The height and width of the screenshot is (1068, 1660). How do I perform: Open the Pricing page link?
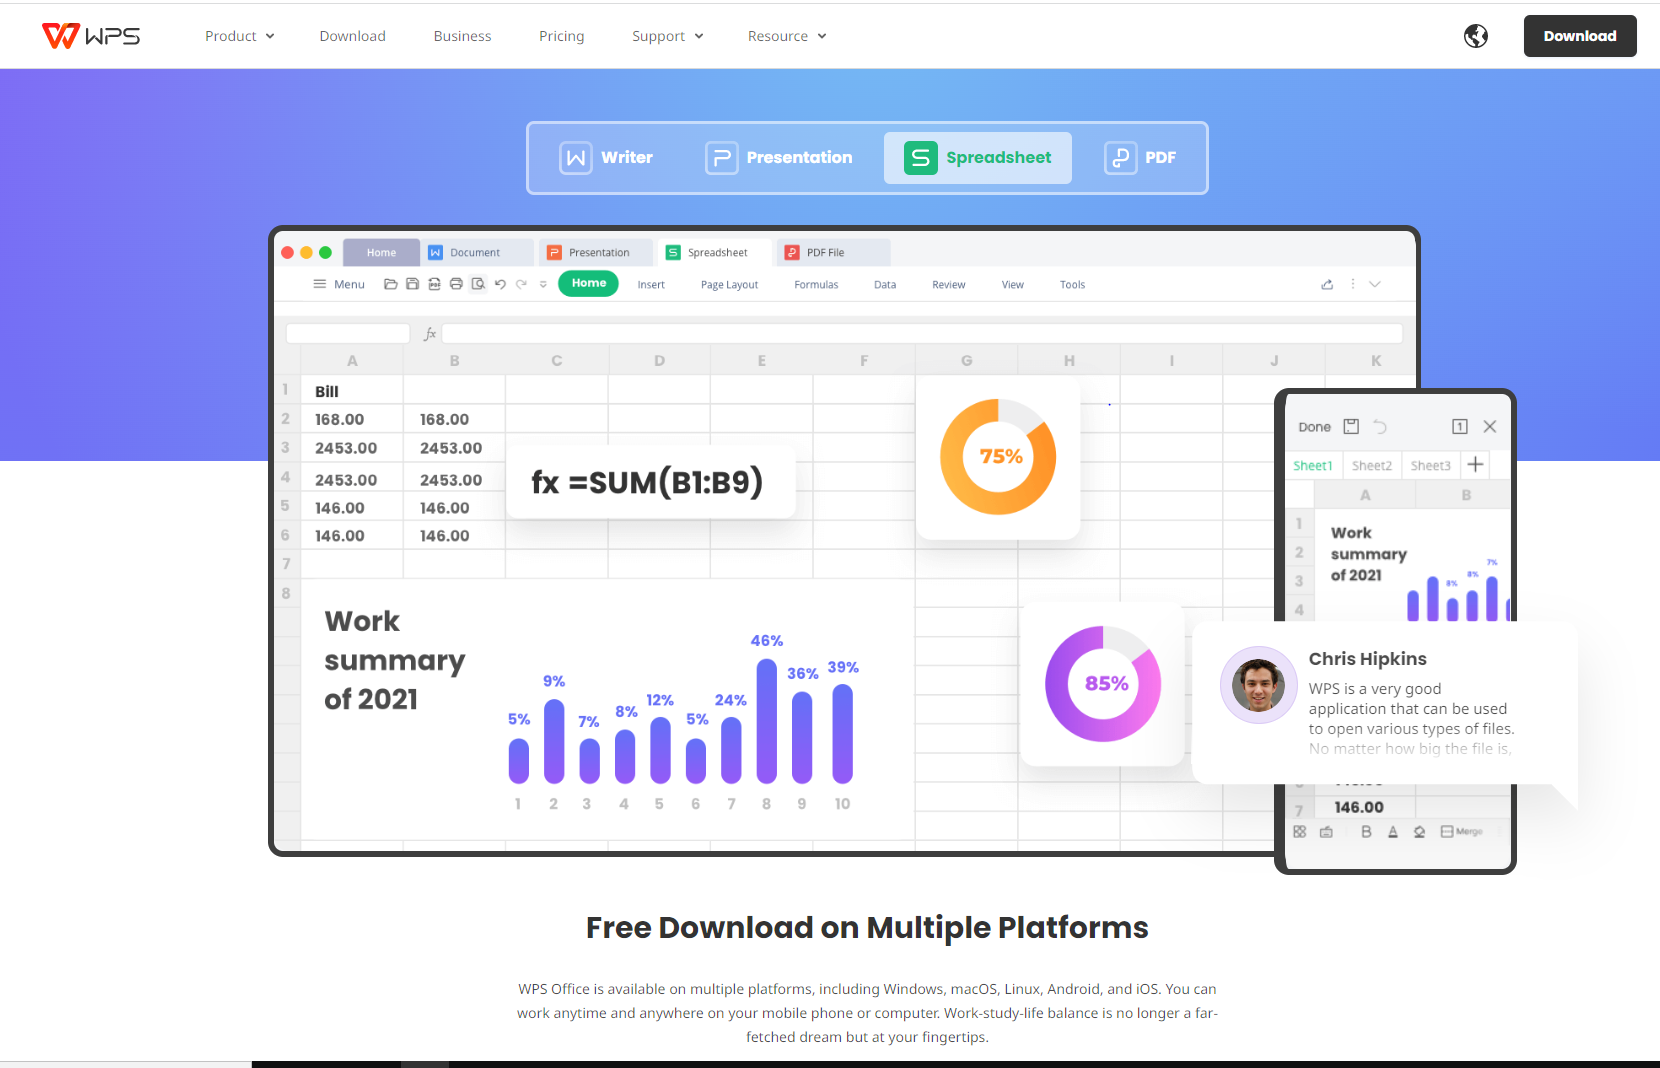(x=561, y=36)
